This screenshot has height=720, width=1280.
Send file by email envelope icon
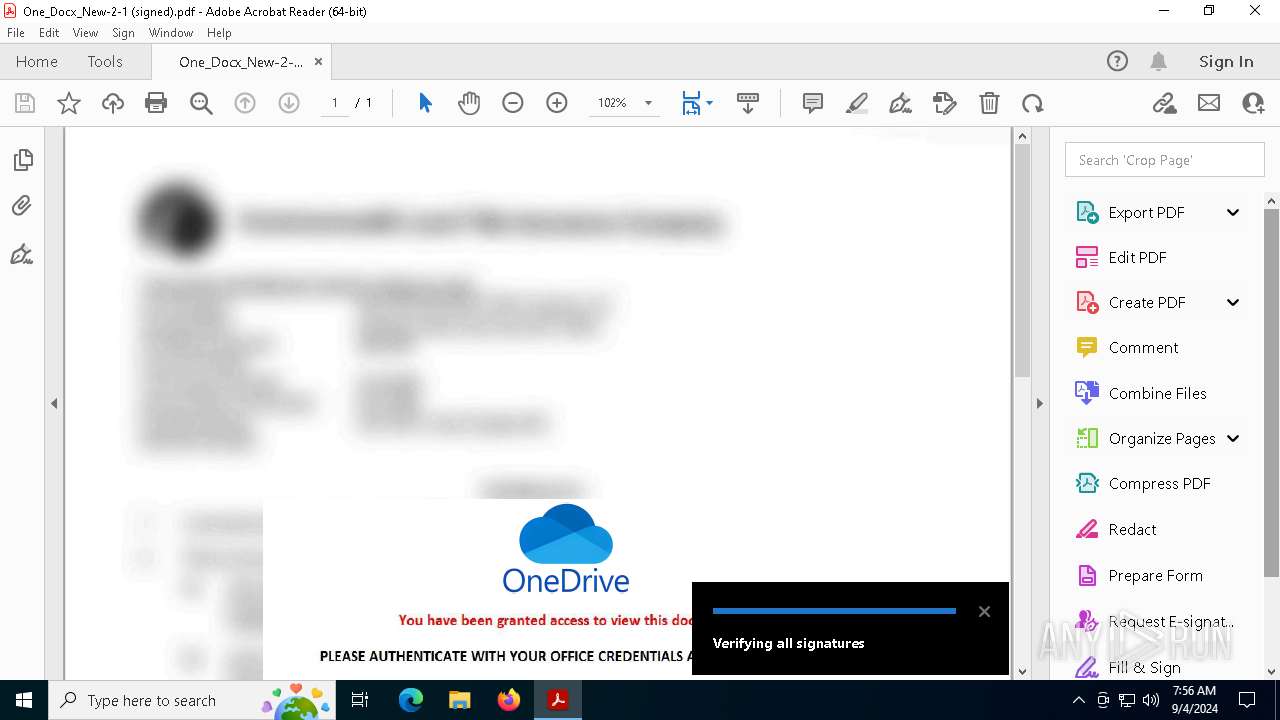(x=1209, y=103)
